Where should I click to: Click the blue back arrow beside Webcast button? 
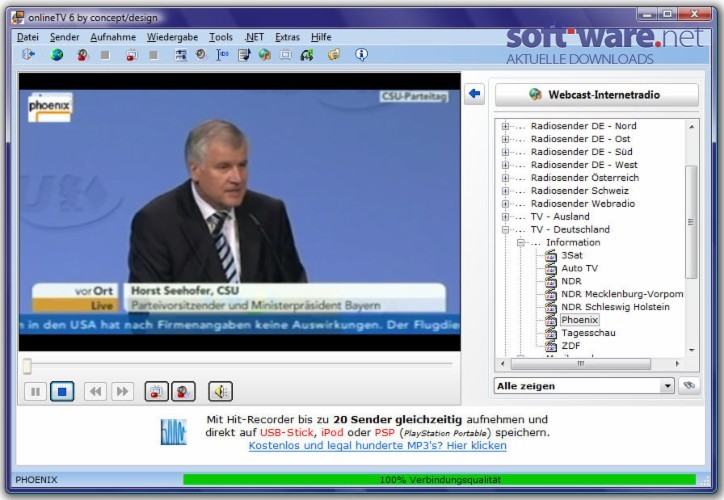coord(474,94)
